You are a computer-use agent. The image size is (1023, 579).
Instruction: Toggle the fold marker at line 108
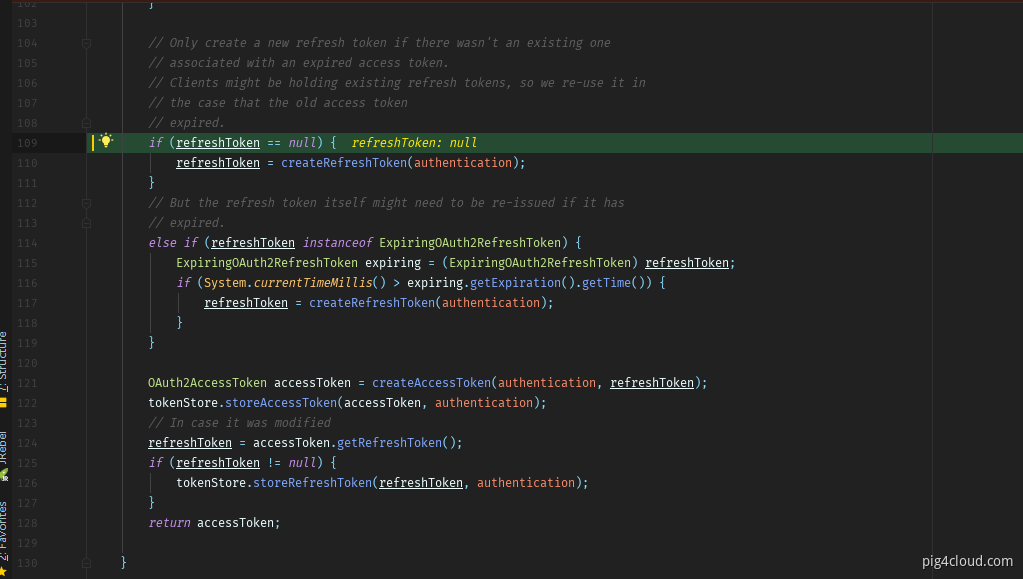[x=86, y=123]
